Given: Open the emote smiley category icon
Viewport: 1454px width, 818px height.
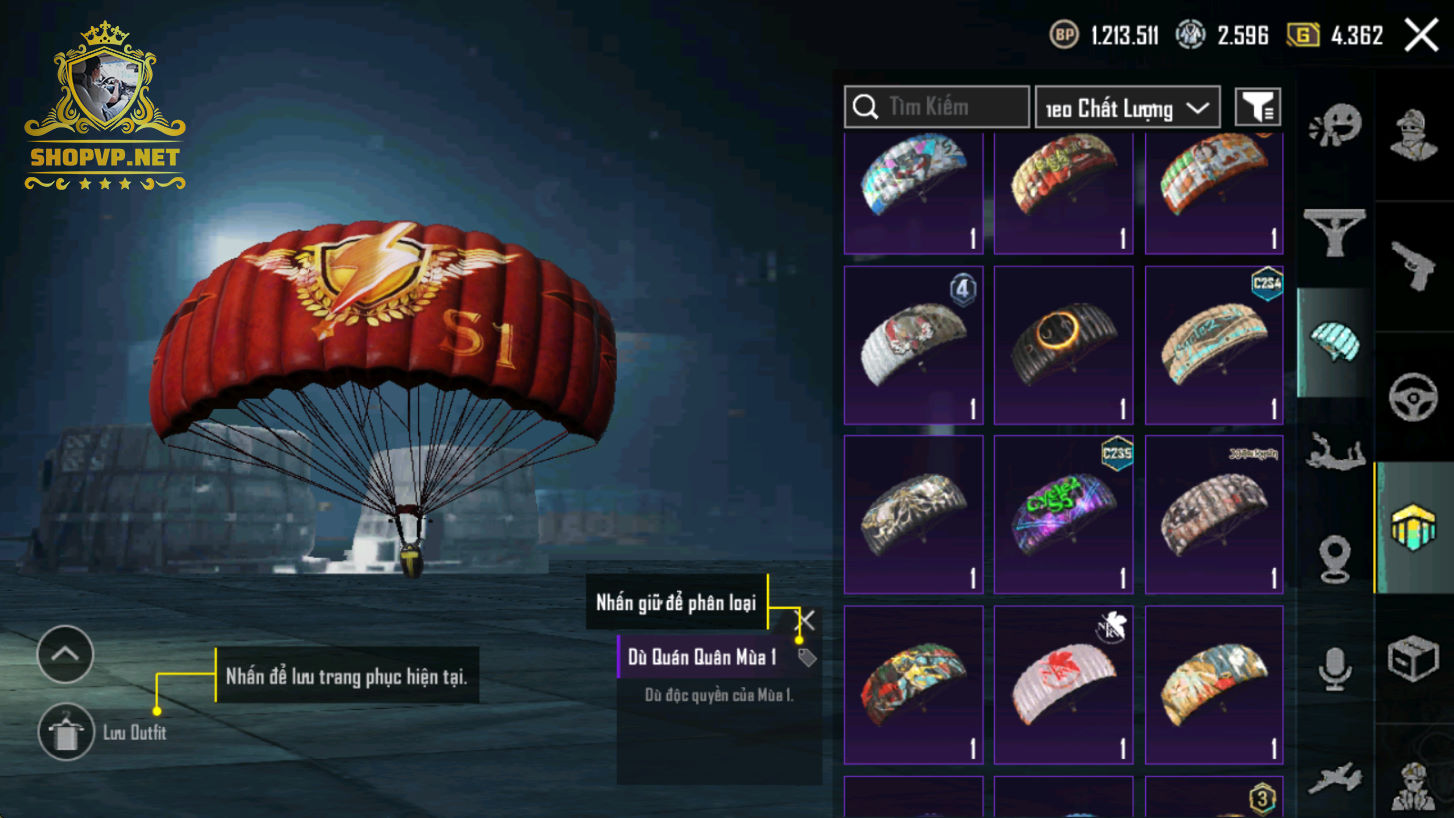Looking at the screenshot, I should pos(1334,127).
